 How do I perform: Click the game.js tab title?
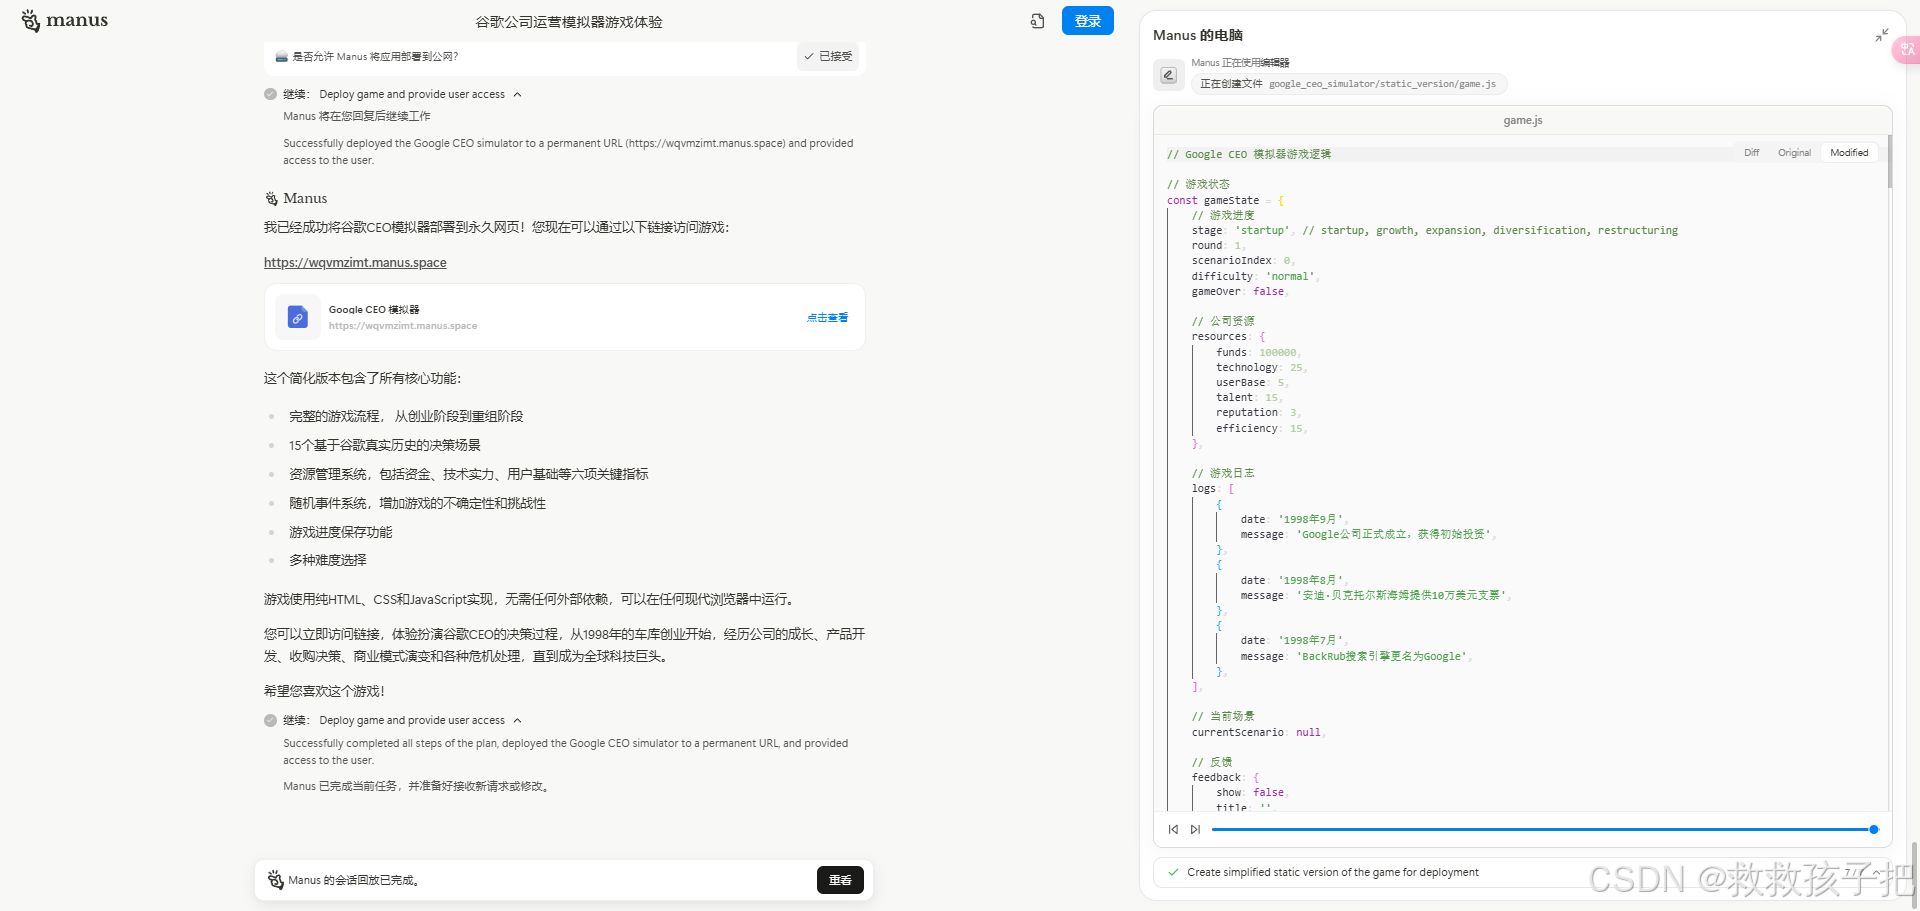pyautogui.click(x=1522, y=121)
